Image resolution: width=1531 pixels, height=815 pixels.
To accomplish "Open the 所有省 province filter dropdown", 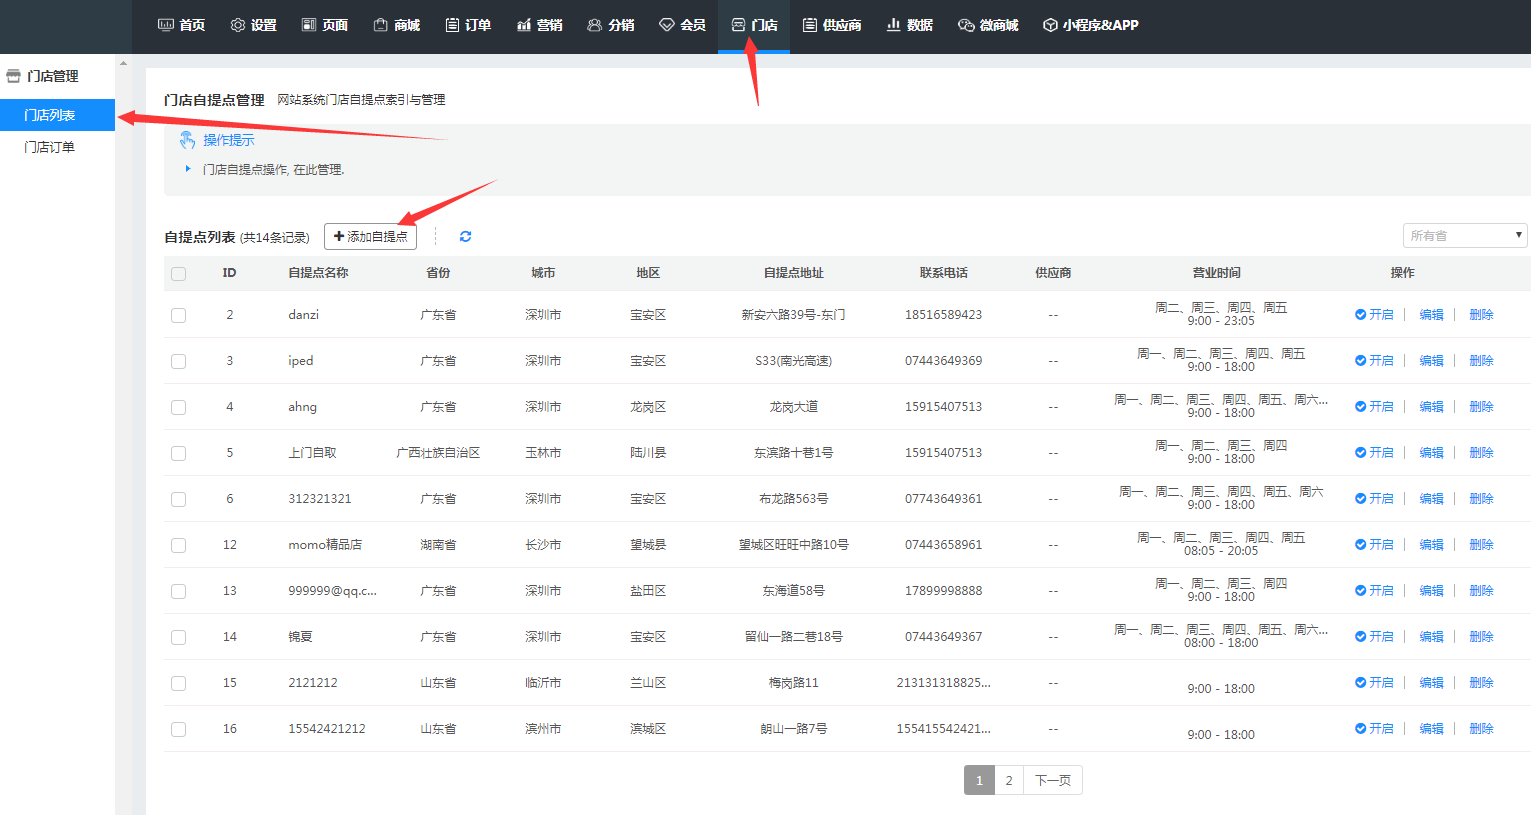I will tap(1464, 236).
